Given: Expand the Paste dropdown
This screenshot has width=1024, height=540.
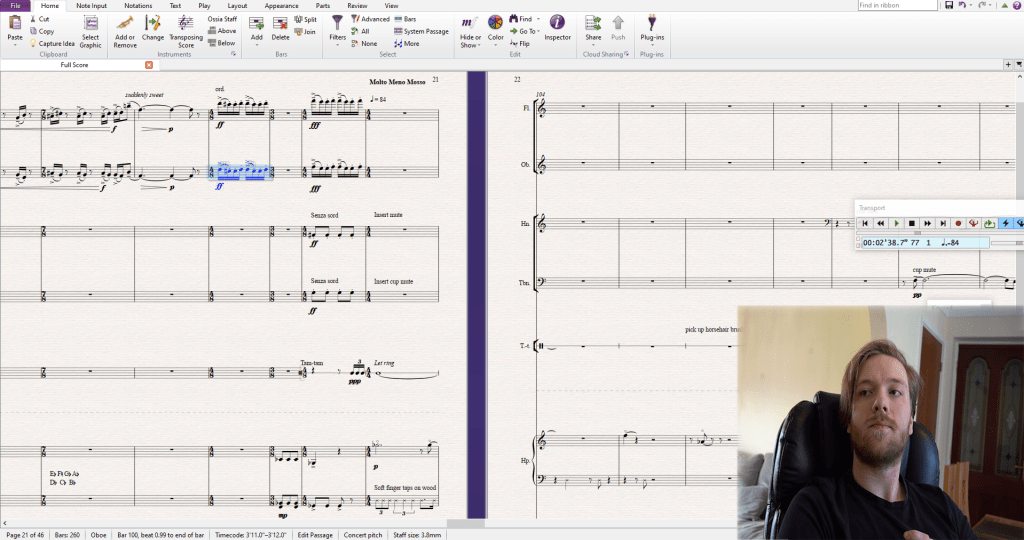Looking at the screenshot, I should tap(15, 45).
